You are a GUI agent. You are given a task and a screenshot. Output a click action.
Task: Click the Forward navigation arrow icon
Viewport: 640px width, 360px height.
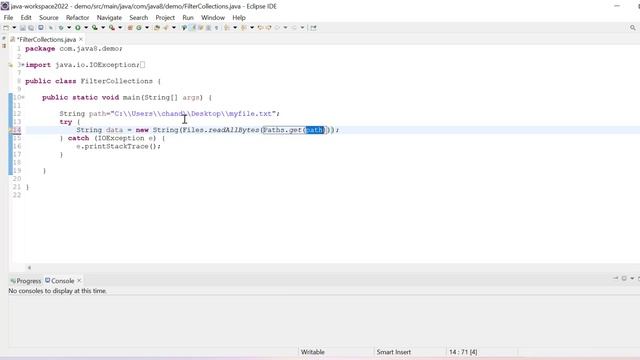click(294, 28)
